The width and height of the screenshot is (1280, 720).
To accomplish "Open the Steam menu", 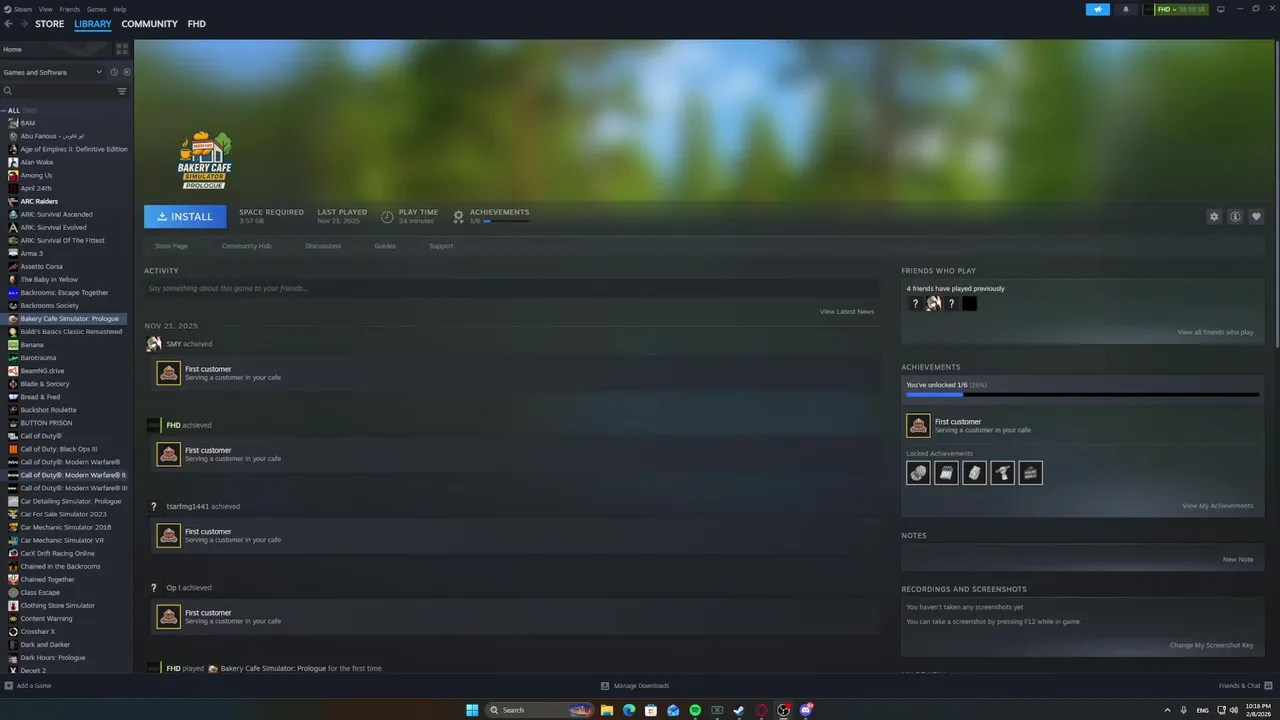I will [x=22, y=9].
